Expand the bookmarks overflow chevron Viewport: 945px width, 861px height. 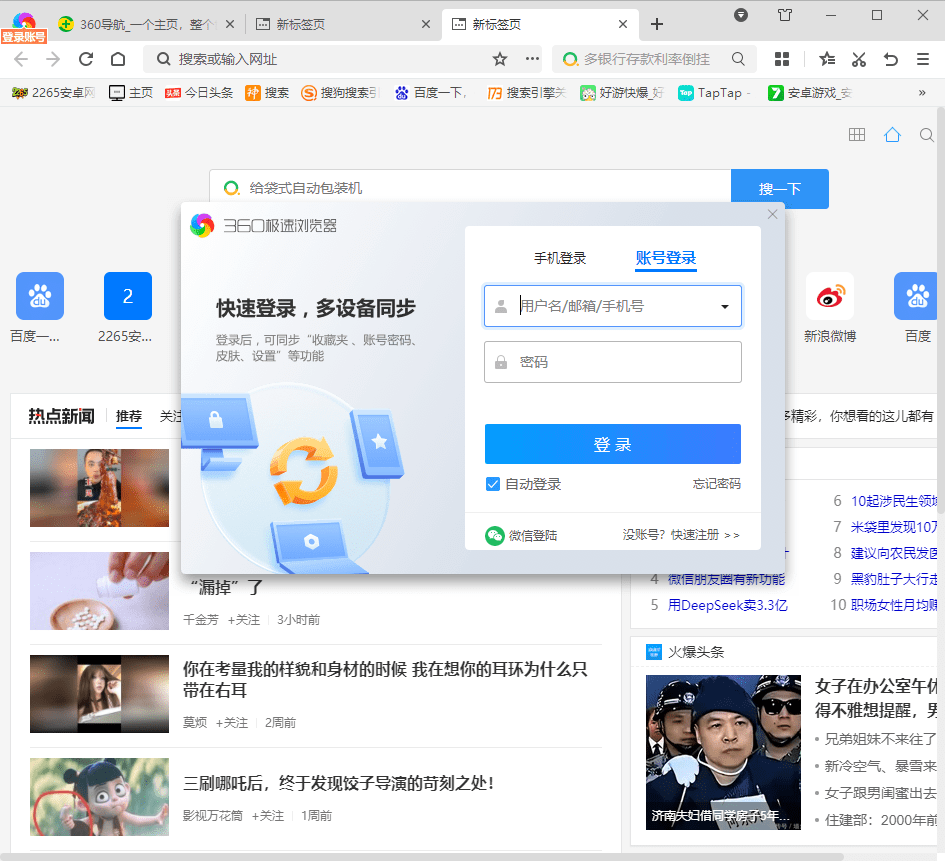pos(921,91)
